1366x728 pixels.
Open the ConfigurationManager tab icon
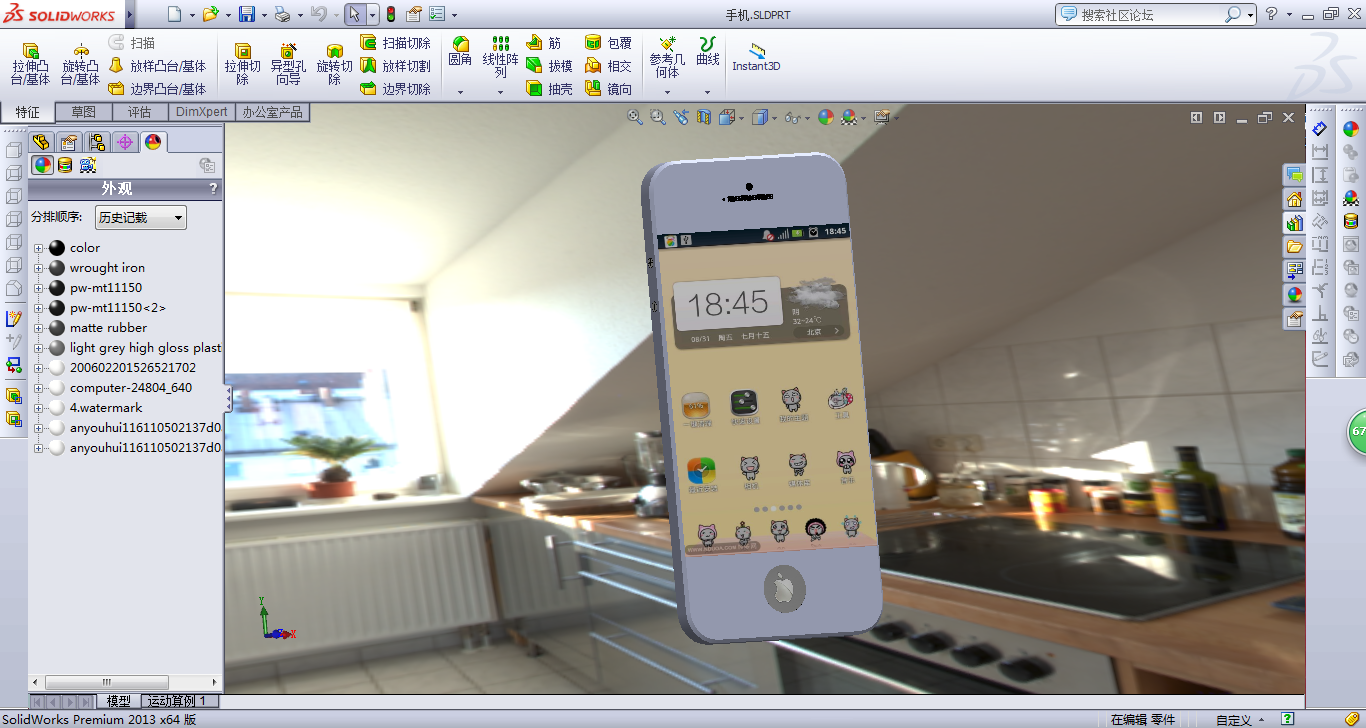[x=97, y=142]
